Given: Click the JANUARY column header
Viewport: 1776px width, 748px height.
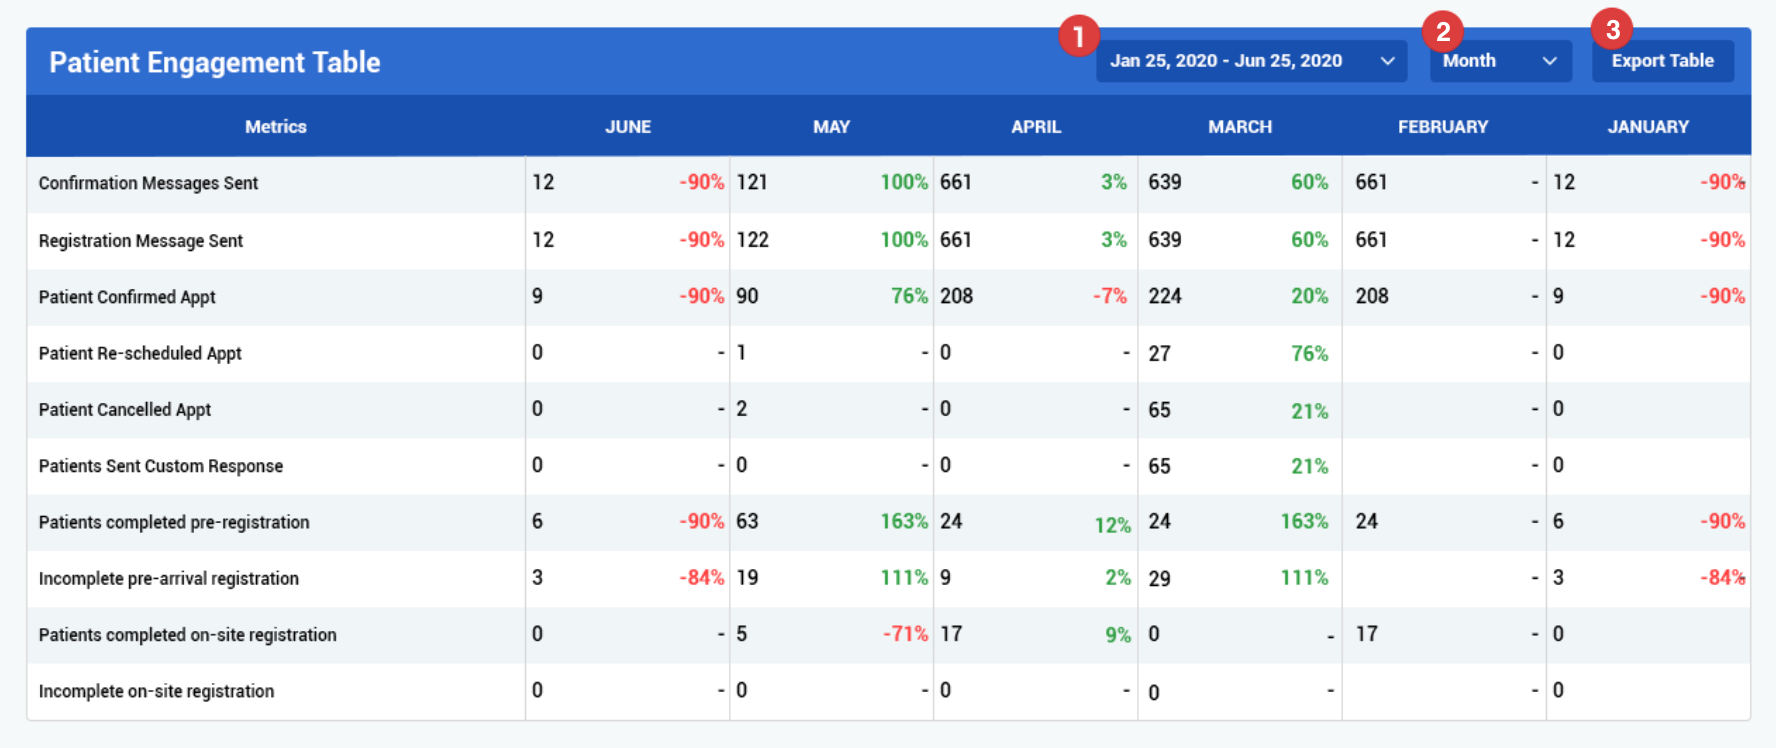Looking at the screenshot, I should tap(1648, 127).
